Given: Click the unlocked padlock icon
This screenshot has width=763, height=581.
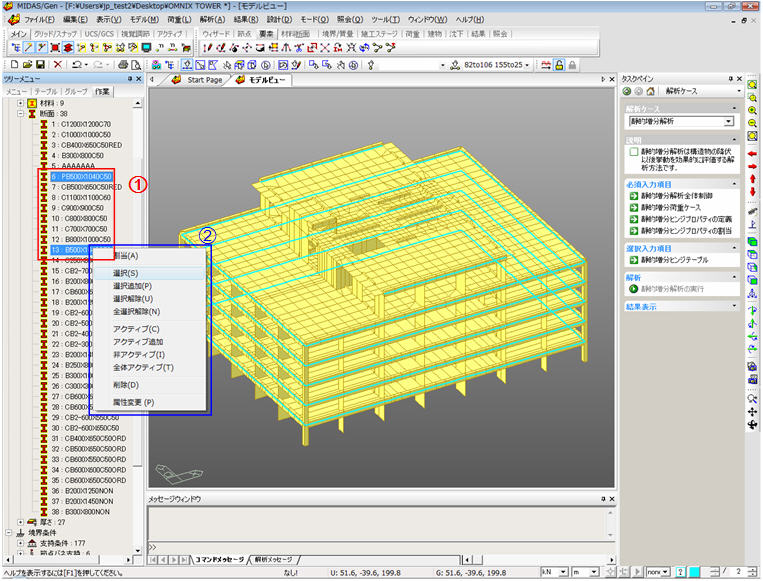Looking at the screenshot, I should 560,65.
